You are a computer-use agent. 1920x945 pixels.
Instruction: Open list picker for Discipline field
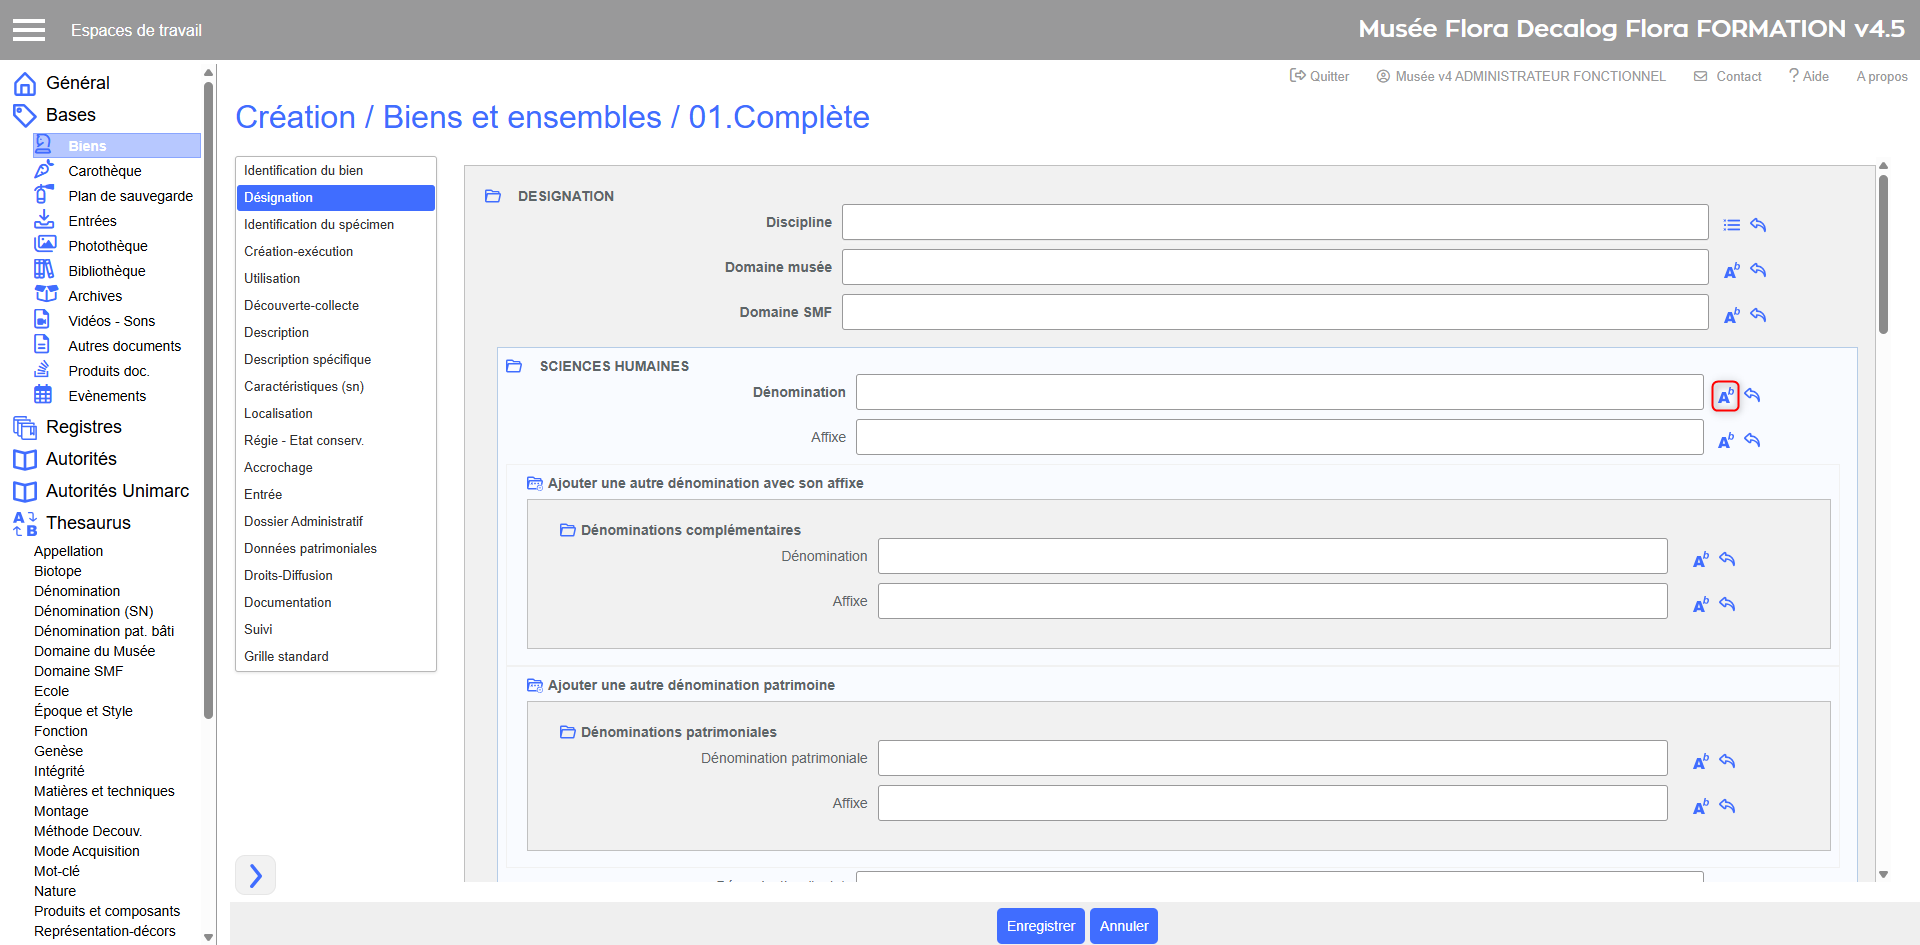[x=1731, y=225]
